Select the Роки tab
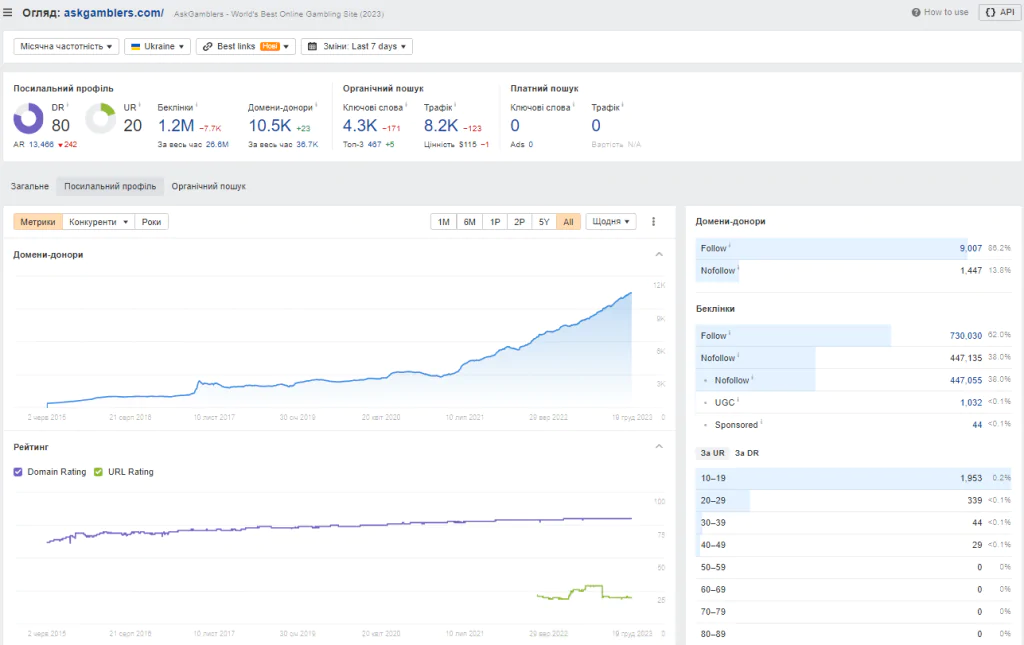This screenshot has height=645, width=1024. [152, 222]
